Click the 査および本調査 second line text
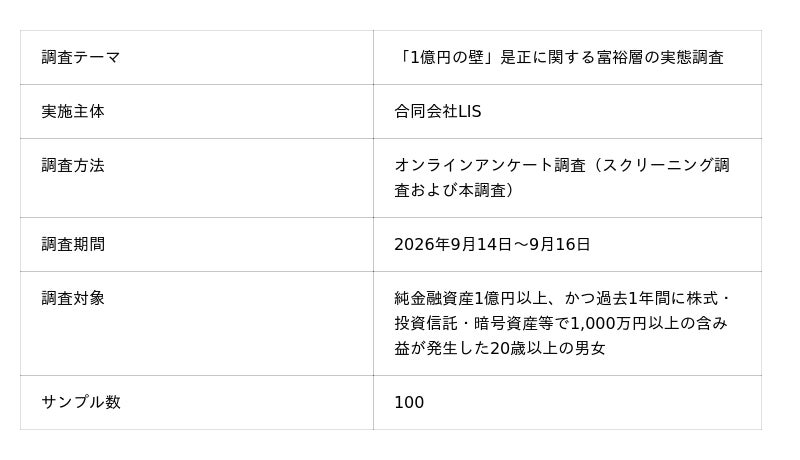 [454, 190]
